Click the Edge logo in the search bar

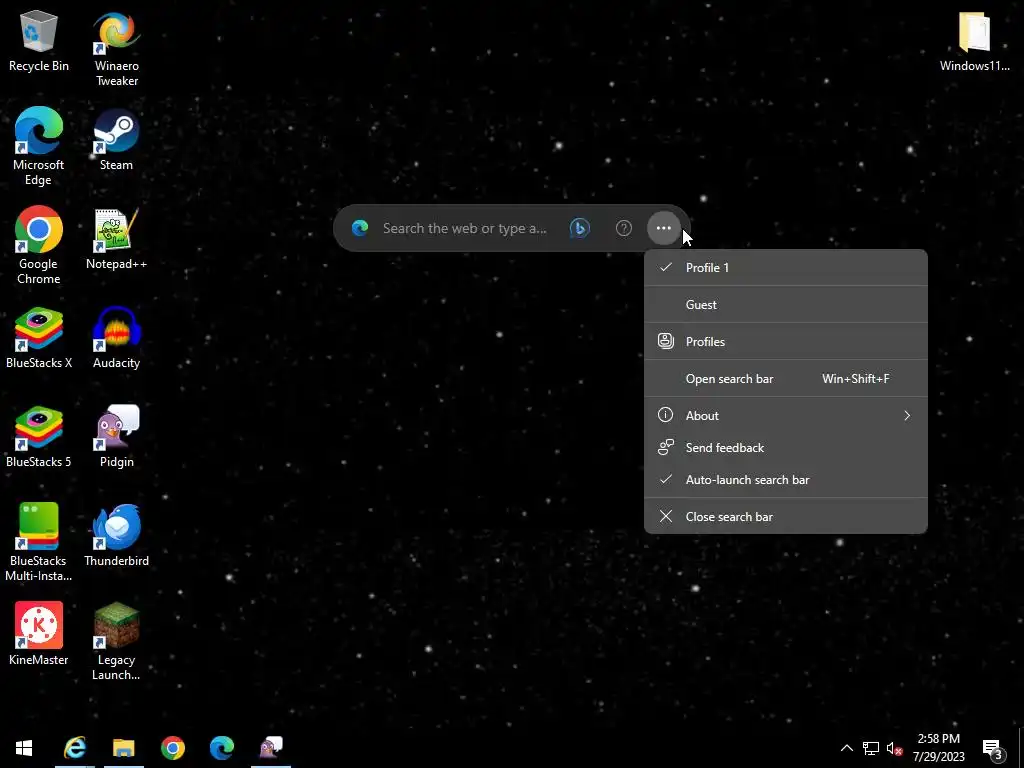coord(360,228)
